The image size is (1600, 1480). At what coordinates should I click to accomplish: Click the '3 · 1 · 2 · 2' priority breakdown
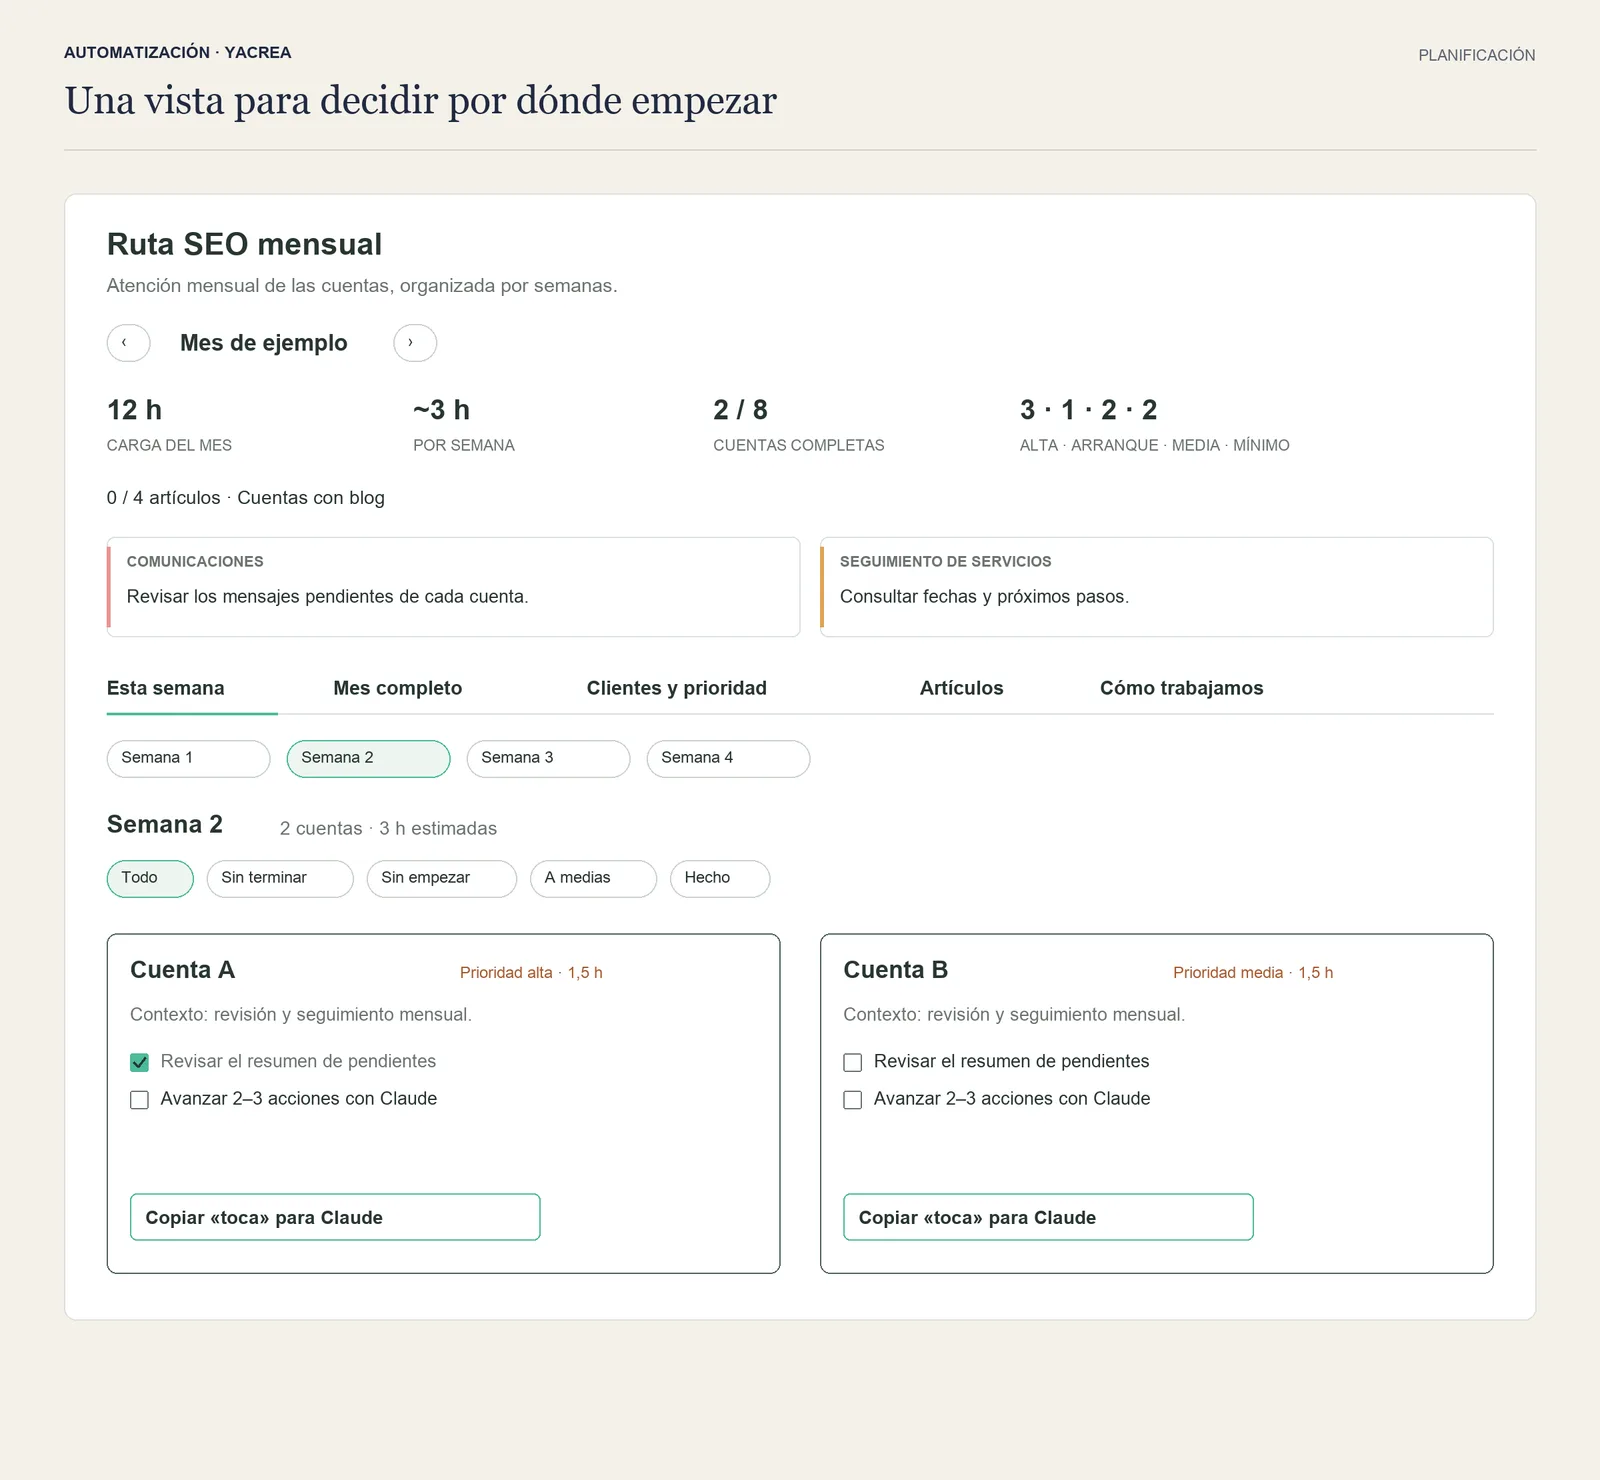pos(1088,410)
